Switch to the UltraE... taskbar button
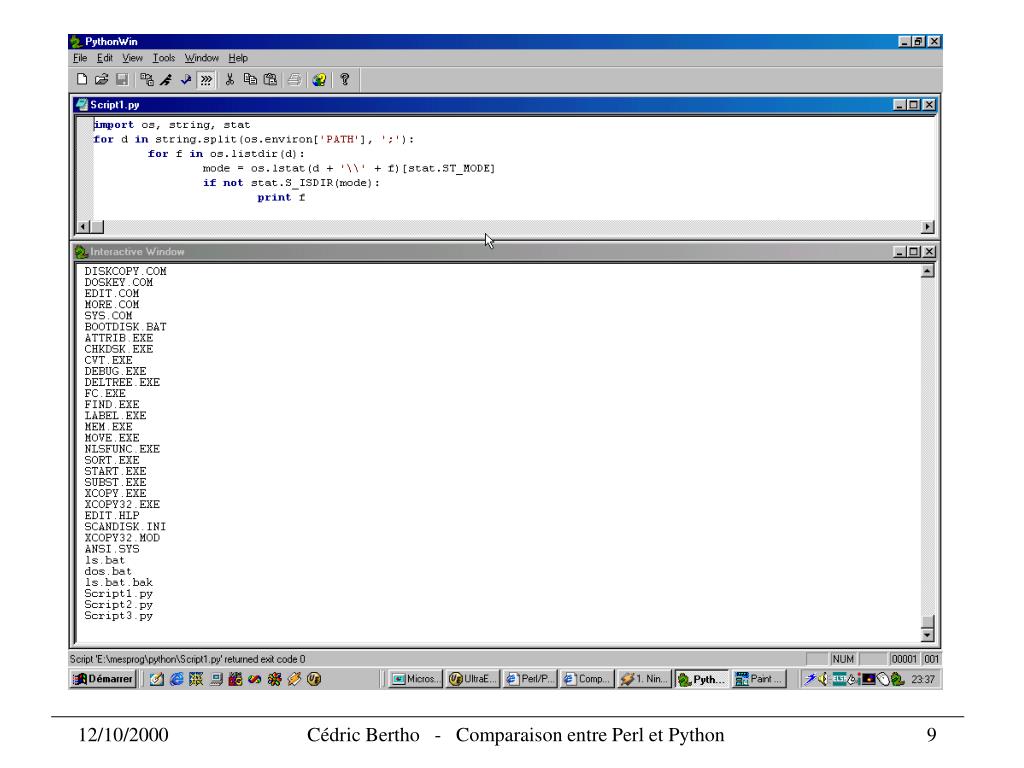The width and height of the screenshot is (1024, 768). click(473, 679)
